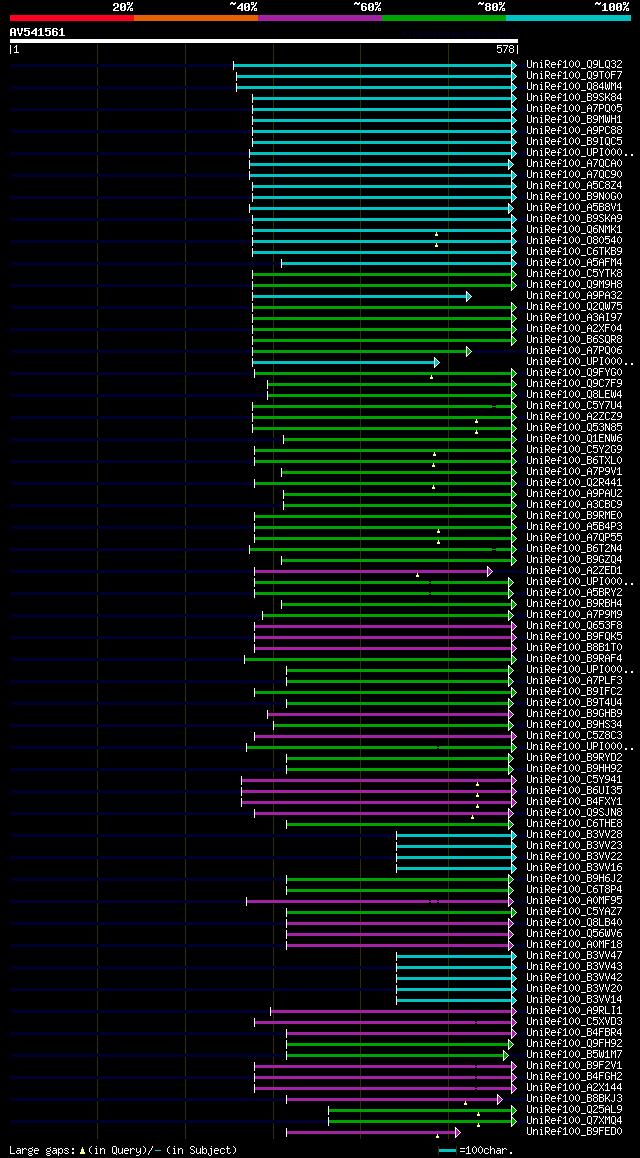Image resolution: width=640 pixels, height=1158 pixels.
Task: Select the label UniRef100_C5Z8C3
Action: click(574, 736)
